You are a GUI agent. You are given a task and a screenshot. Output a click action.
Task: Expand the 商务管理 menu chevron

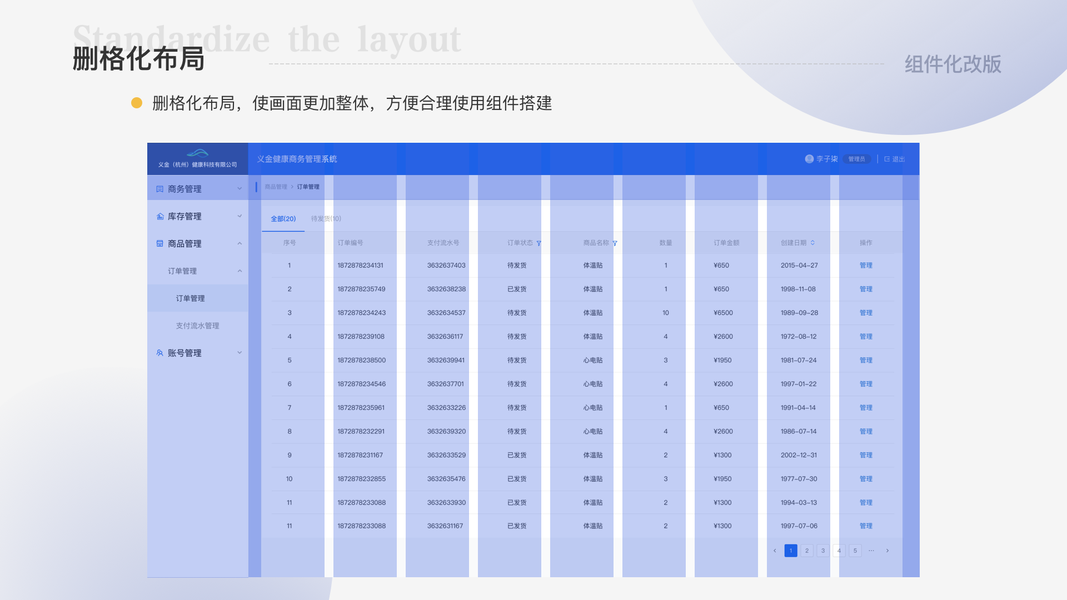coord(240,189)
